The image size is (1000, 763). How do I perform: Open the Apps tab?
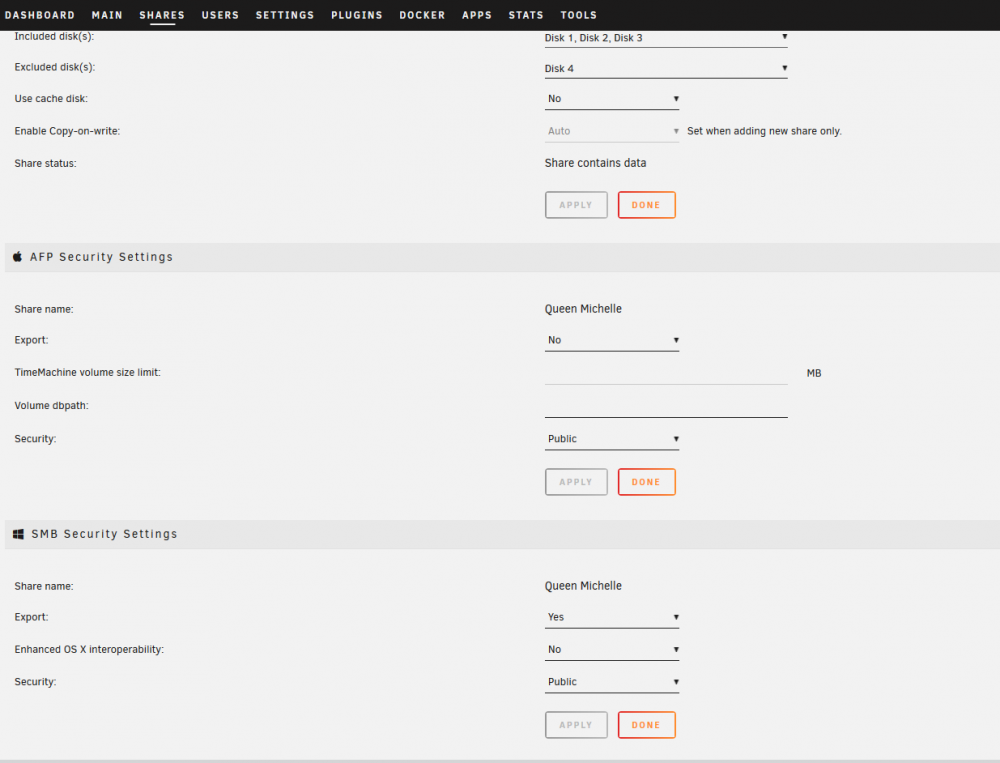(477, 15)
